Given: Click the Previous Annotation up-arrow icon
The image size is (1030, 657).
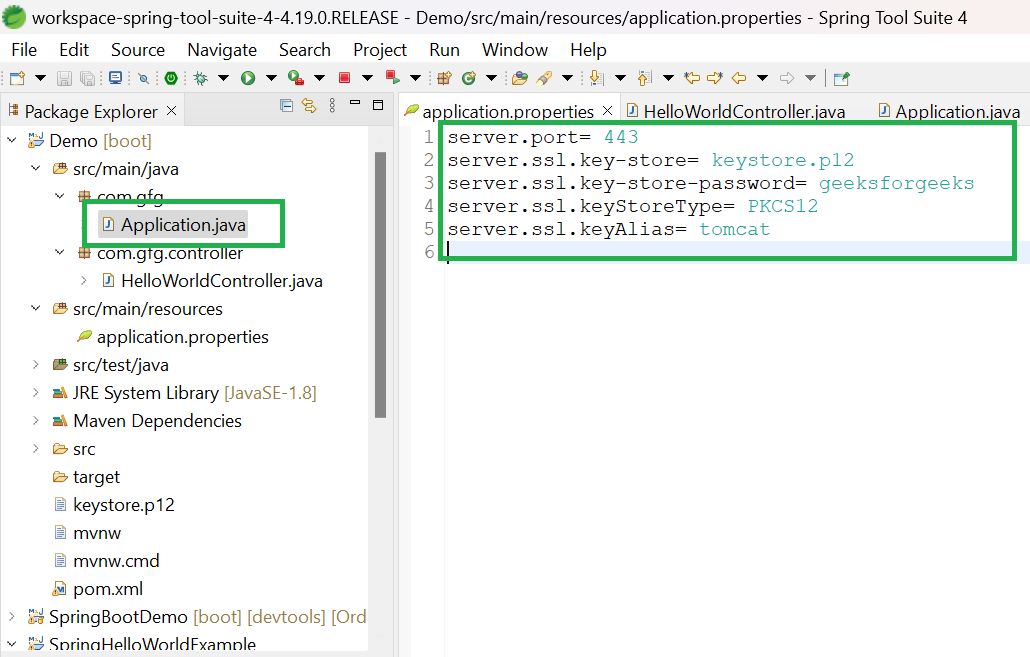Looking at the screenshot, I should tap(644, 78).
